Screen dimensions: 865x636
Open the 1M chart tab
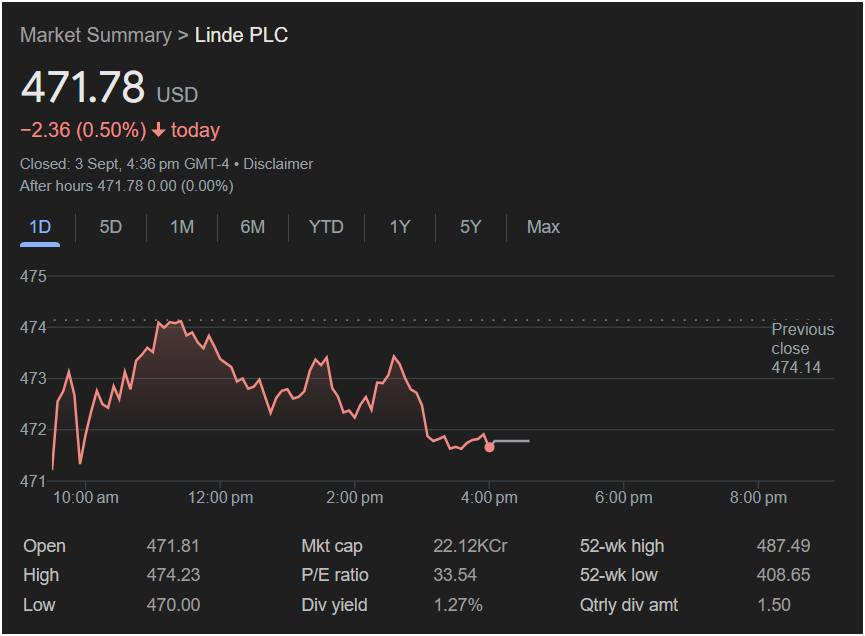(x=181, y=227)
